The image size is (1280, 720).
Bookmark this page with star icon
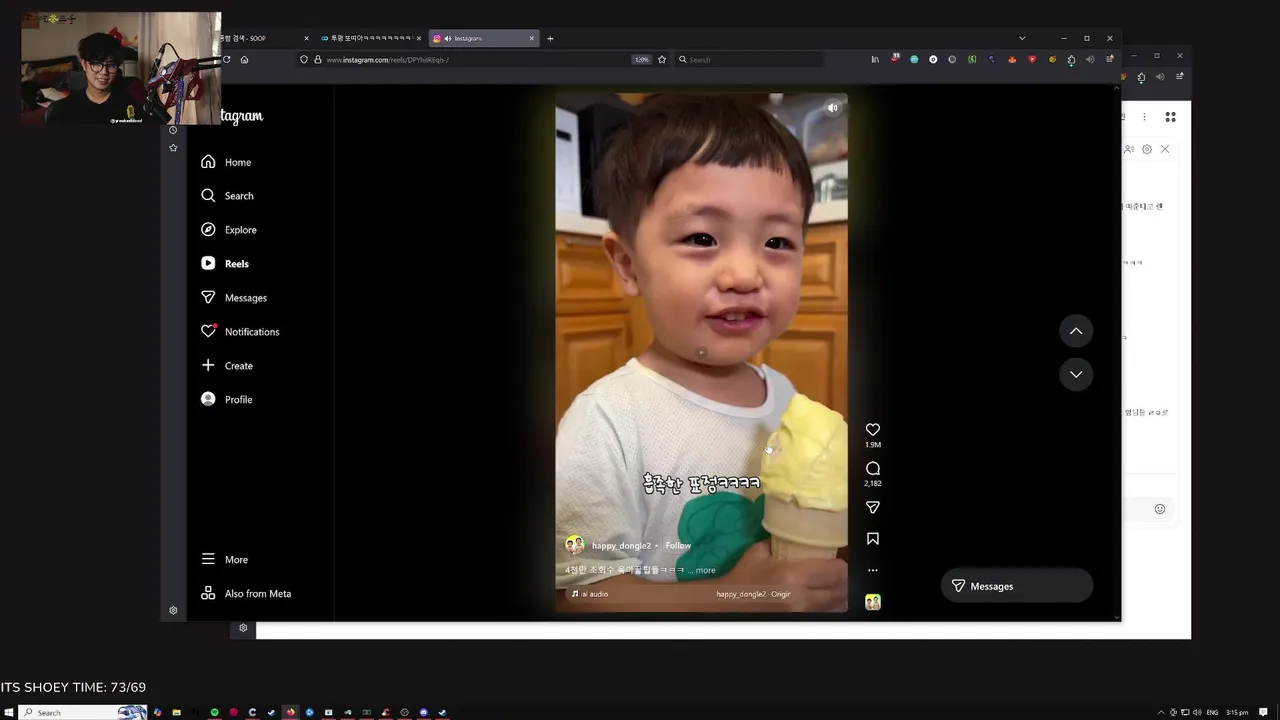662,60
